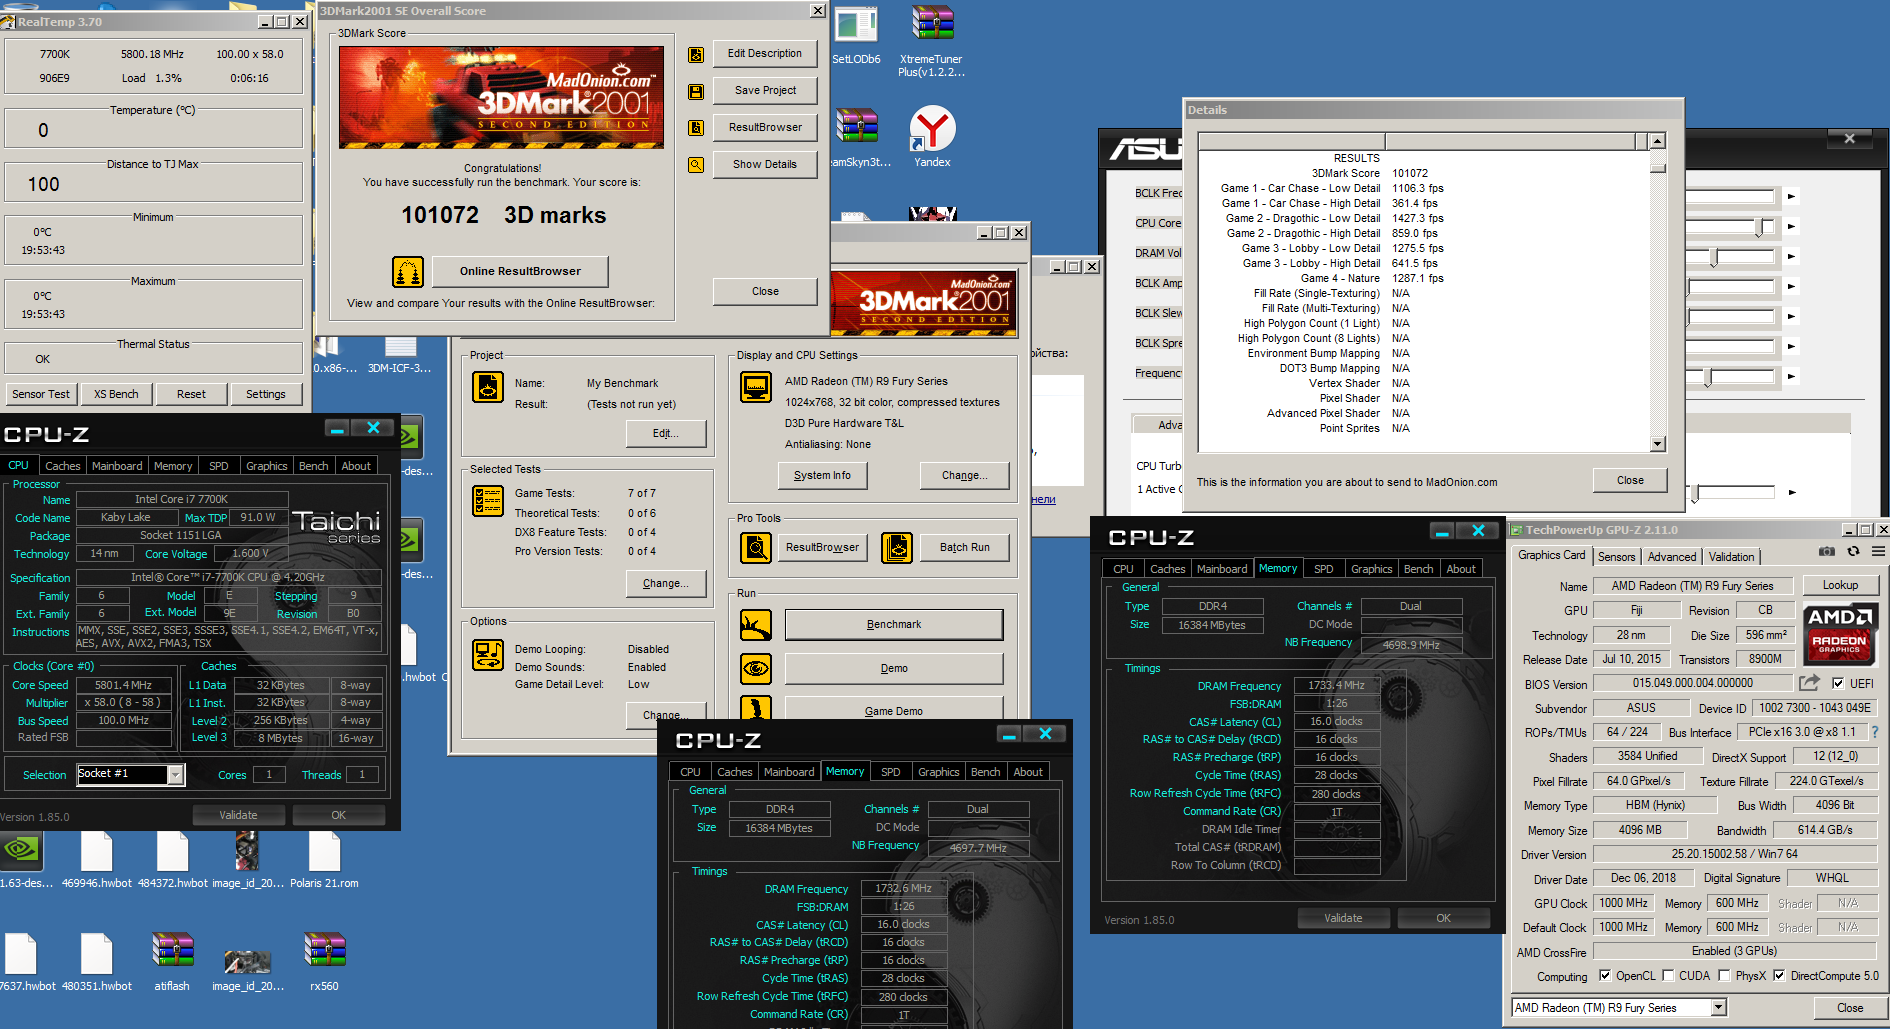Click the Details list scroll-up arrow
Viewport: 1890px width, 1029px height.
(x=1657, y=141)
